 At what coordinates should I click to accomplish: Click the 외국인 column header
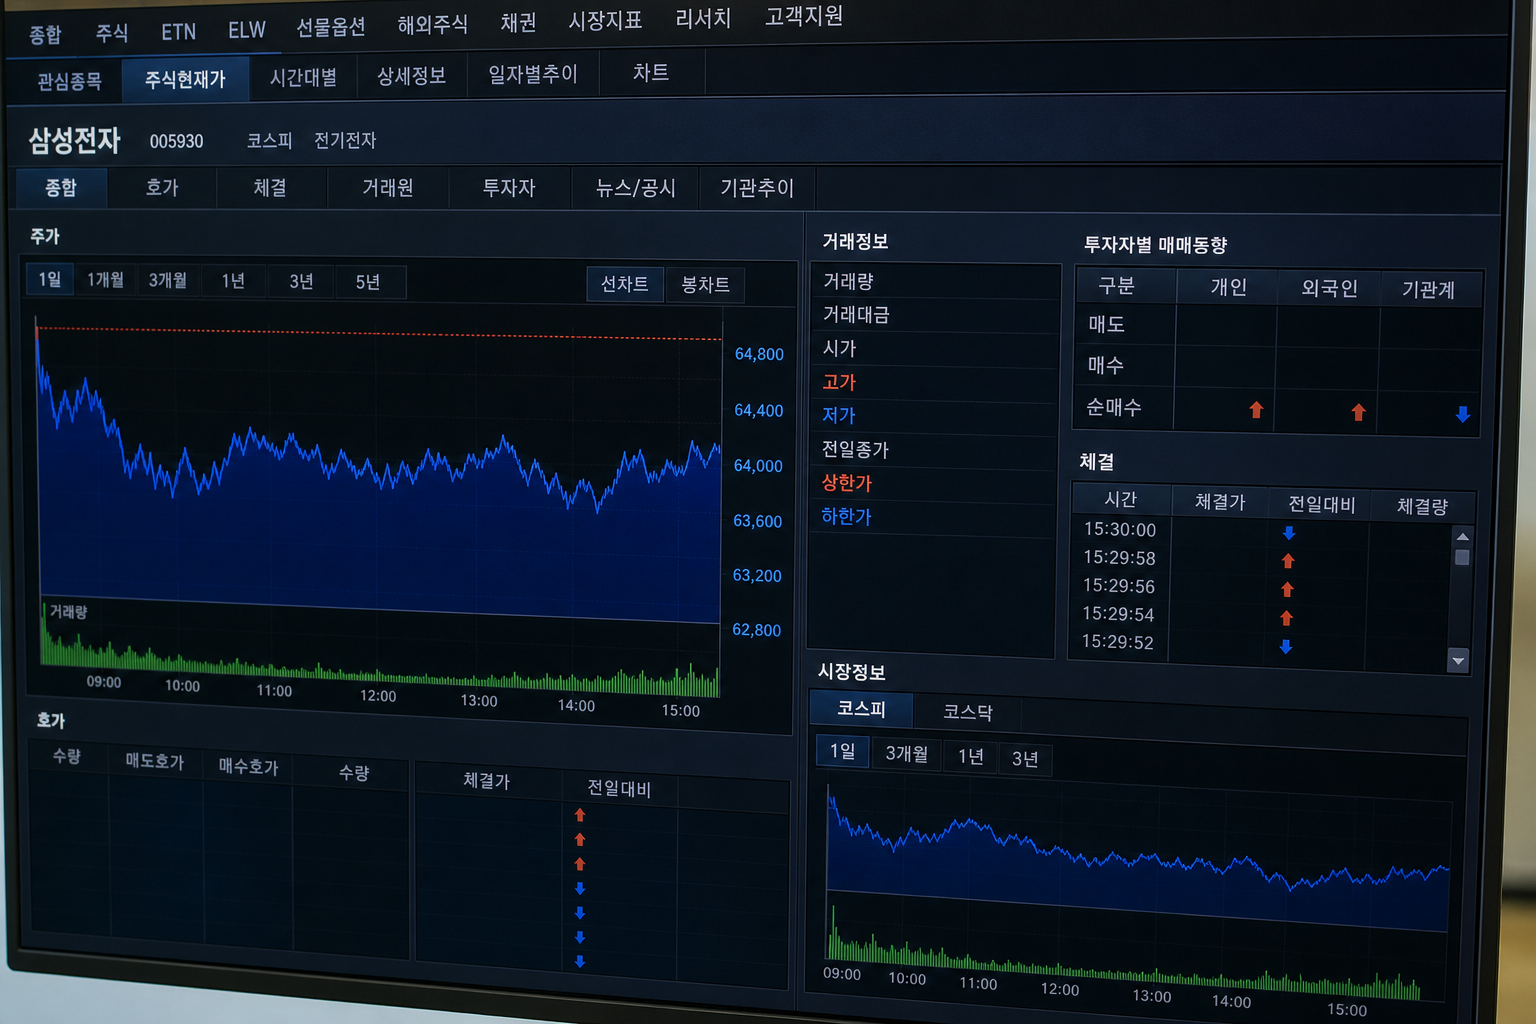tap(1330, 288)
